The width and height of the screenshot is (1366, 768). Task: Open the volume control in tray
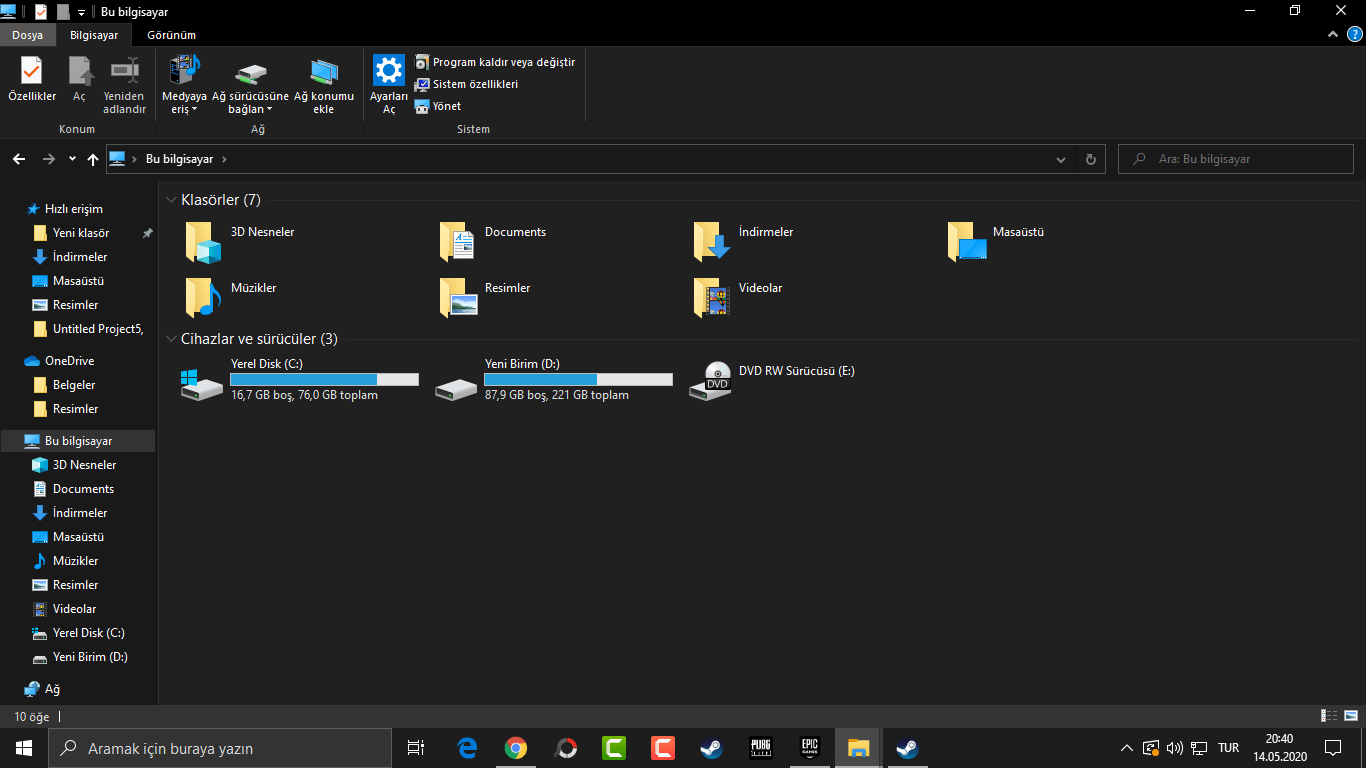(1175, 748)
